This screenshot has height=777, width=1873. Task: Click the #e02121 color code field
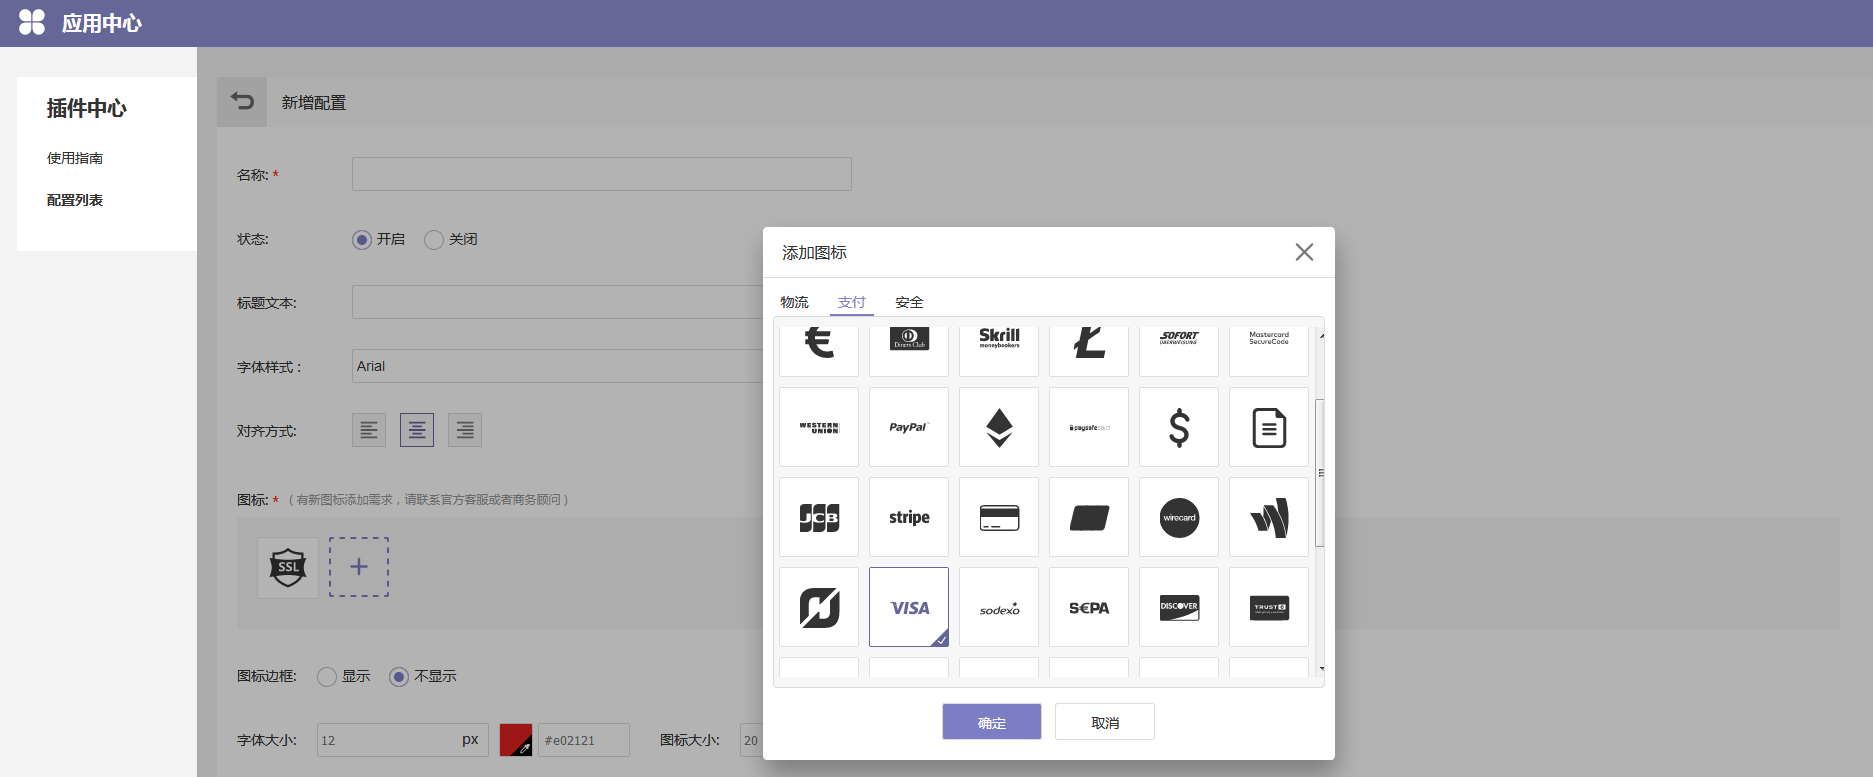pos(584,740)
